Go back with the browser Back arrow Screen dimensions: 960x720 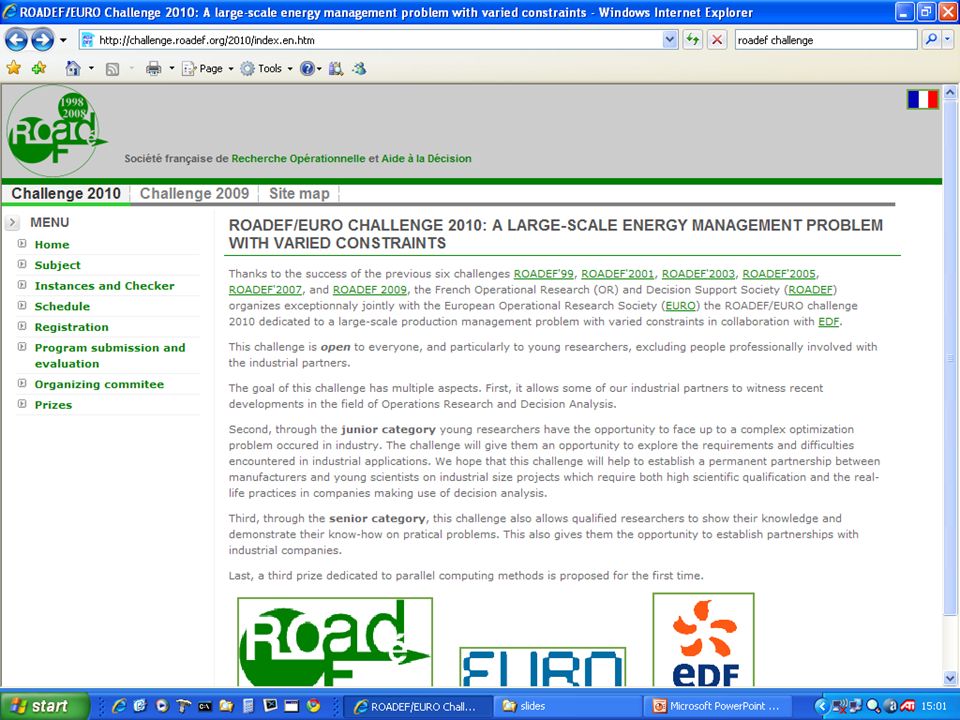pyautogui.click(x=16, y=40)
